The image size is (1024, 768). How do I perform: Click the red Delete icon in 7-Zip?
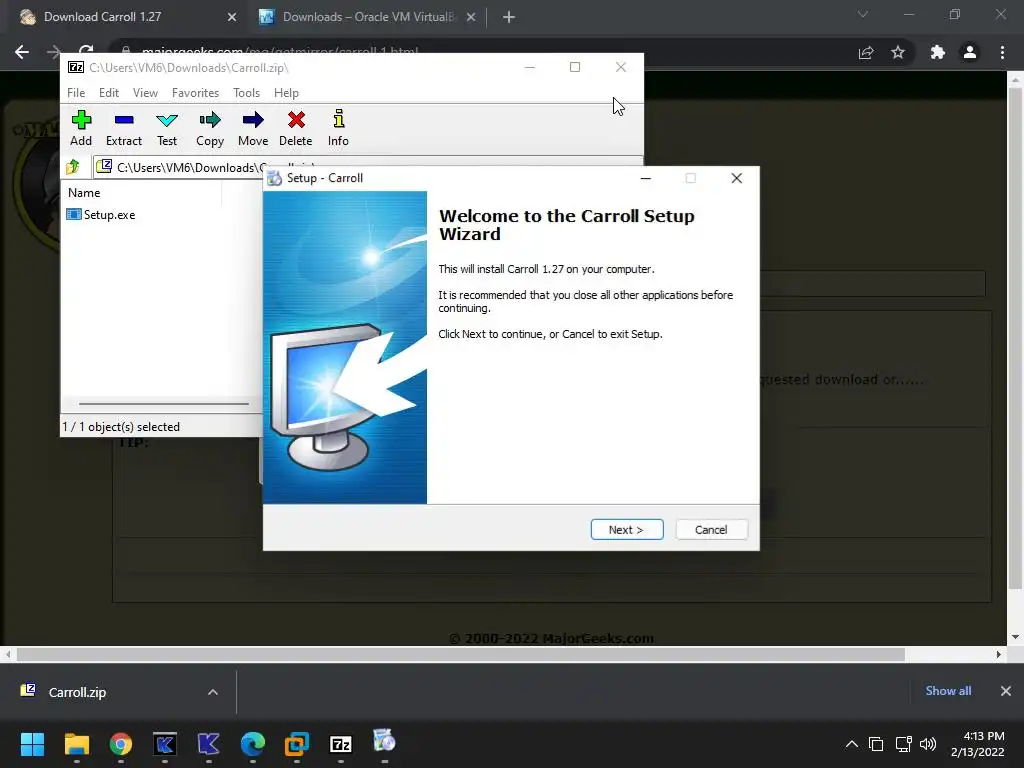[296, 128]
